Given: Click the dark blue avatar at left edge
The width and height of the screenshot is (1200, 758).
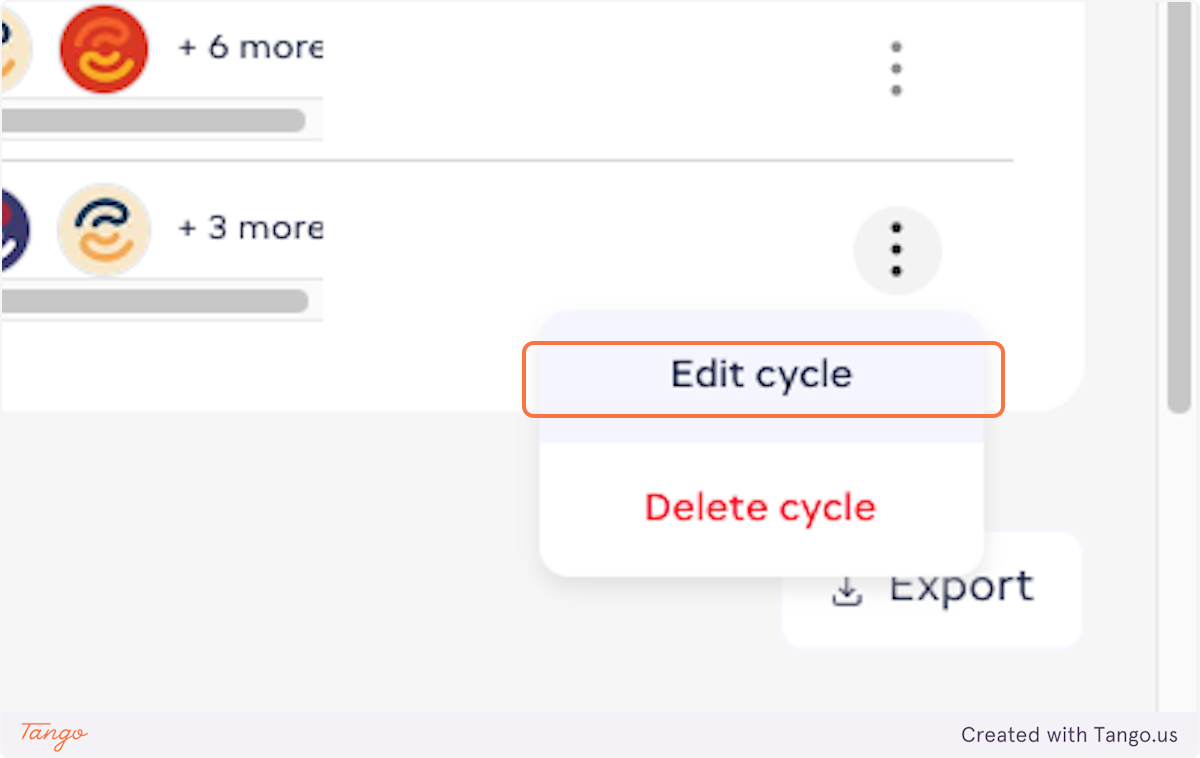Looking at the screenshot, I should (x=12, y=230).
